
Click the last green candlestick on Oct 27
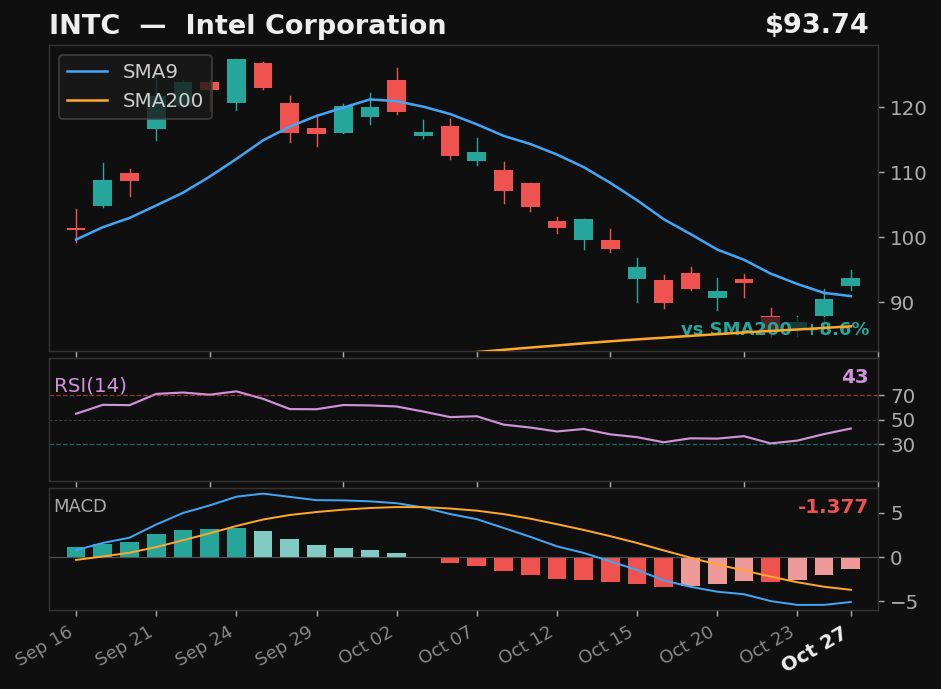(x=851, y=281)
